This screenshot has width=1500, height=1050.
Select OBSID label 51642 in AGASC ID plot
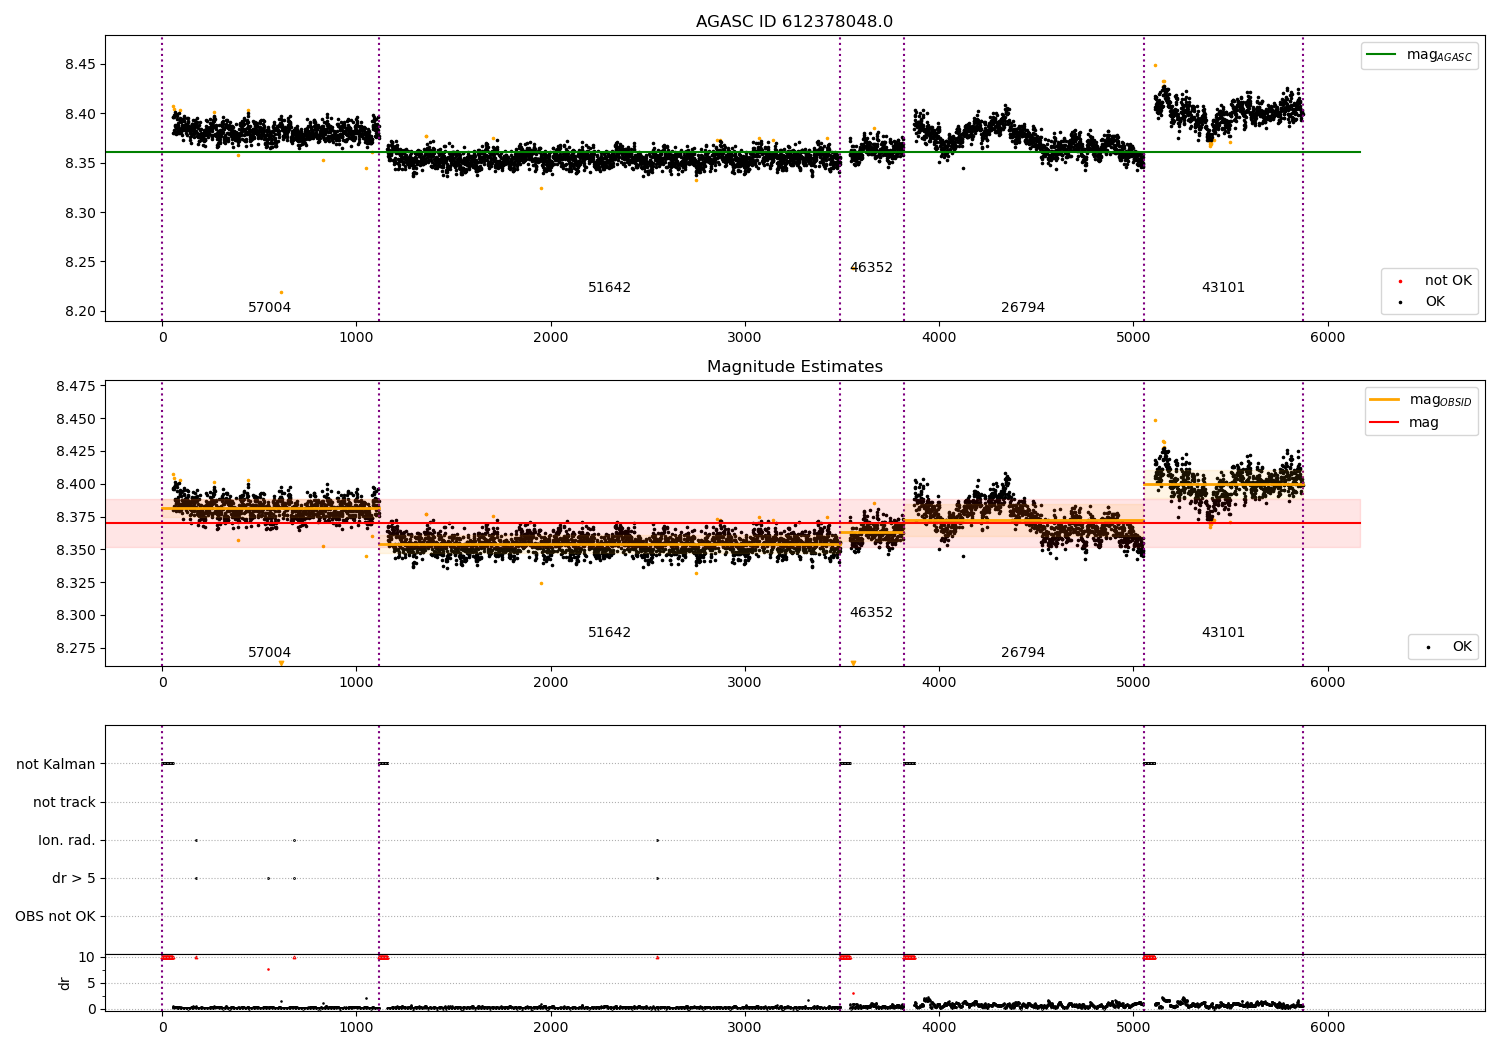click(x=609, y=288)
